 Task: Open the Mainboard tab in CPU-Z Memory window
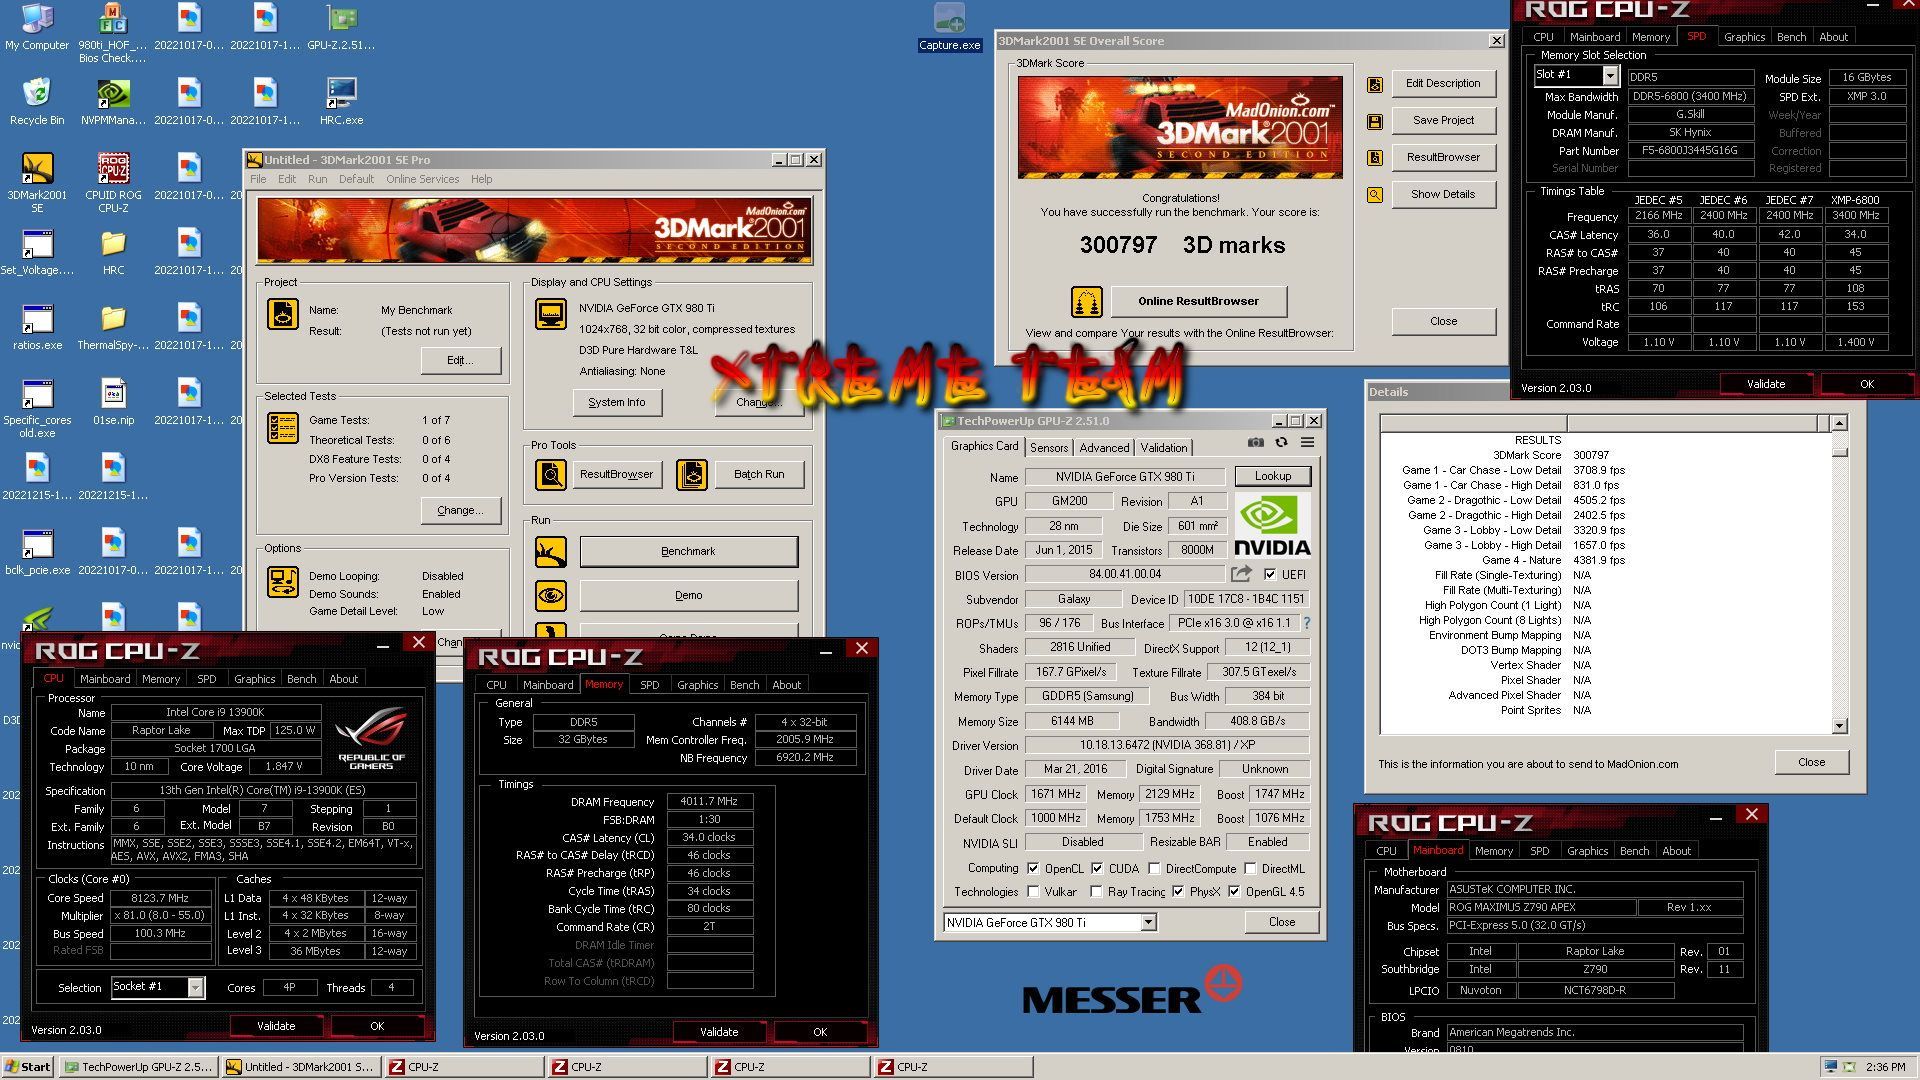click(x=548, y=685)
